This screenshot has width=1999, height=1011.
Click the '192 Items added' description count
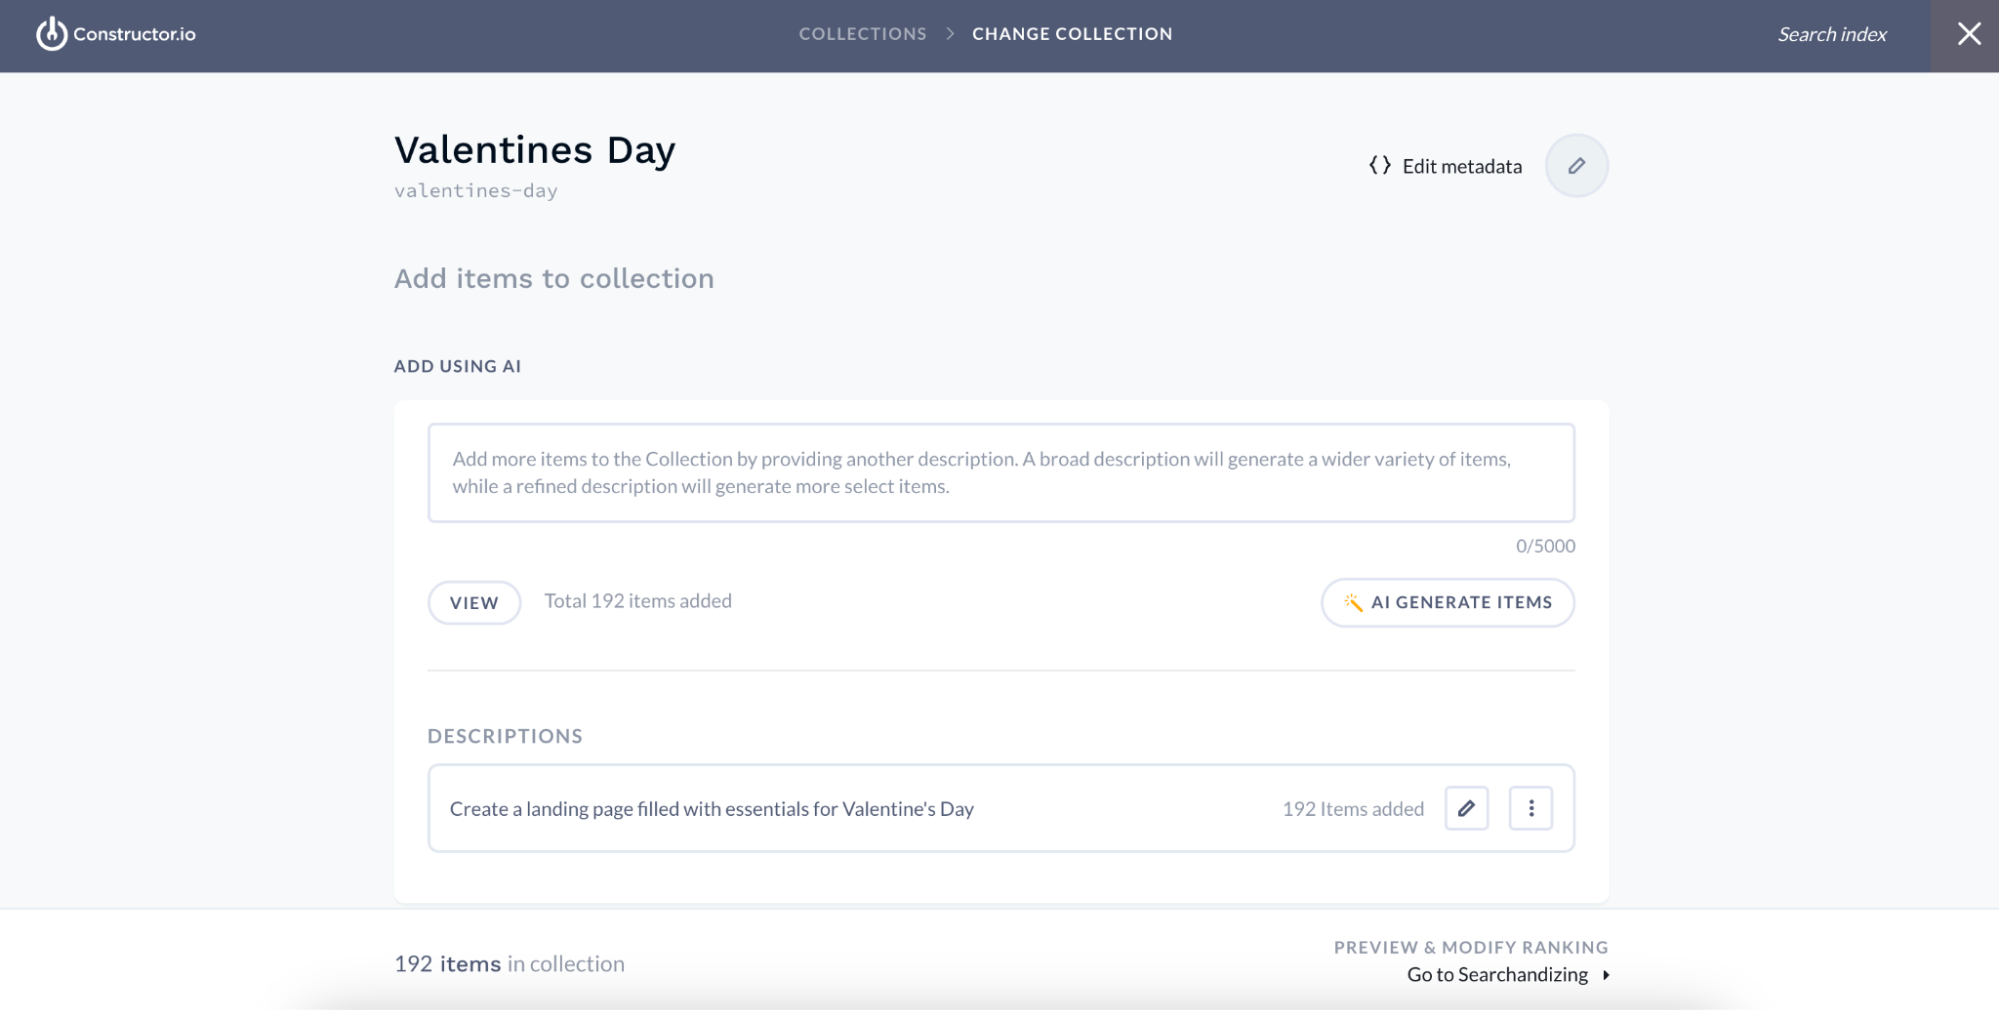[x=1353, y=809]
